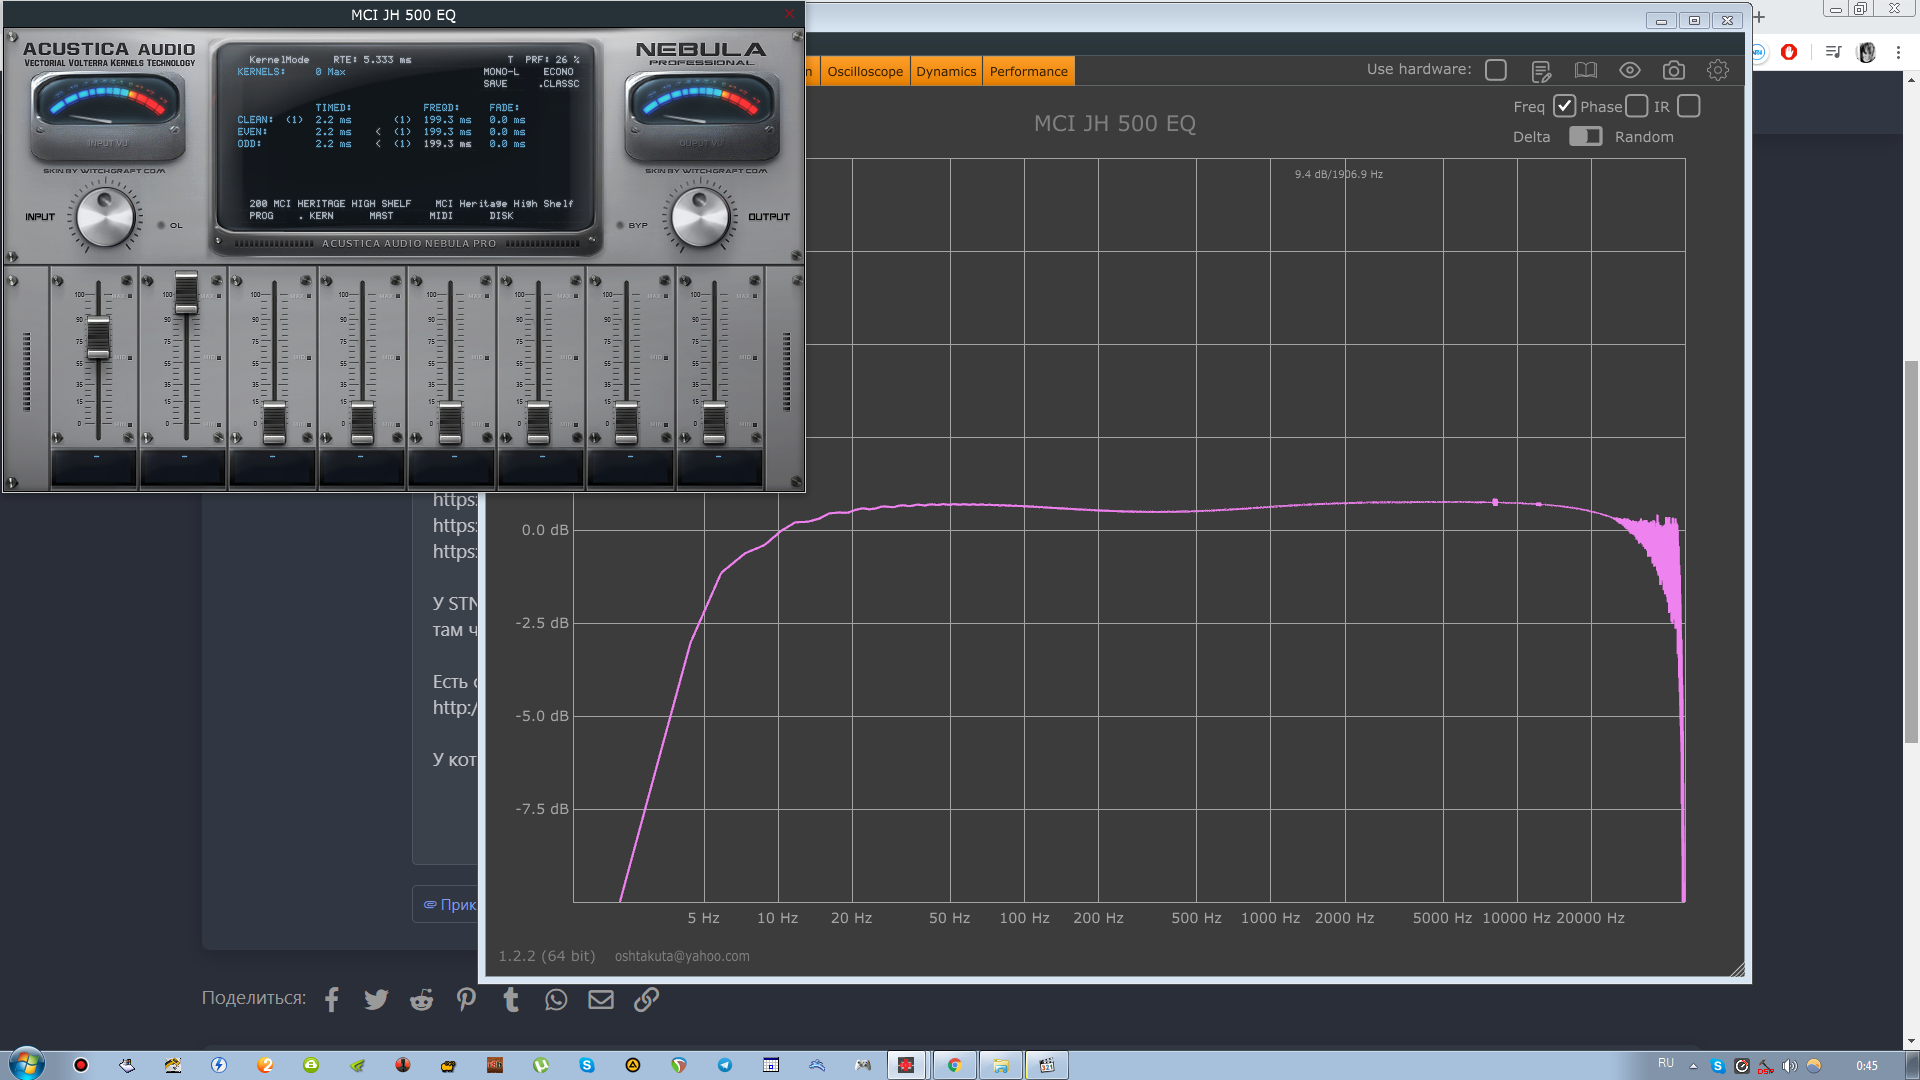
Task: Click ECONO mode in Nebula display
Action: pyautogui.click(x=558, y=72)
